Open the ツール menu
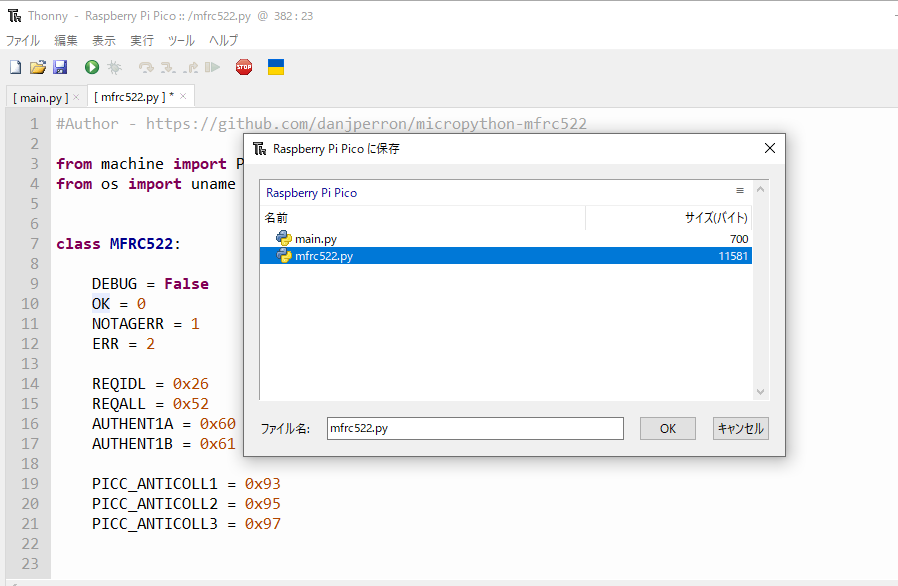This screenshot has width=898, height=586. coord(181,41)
